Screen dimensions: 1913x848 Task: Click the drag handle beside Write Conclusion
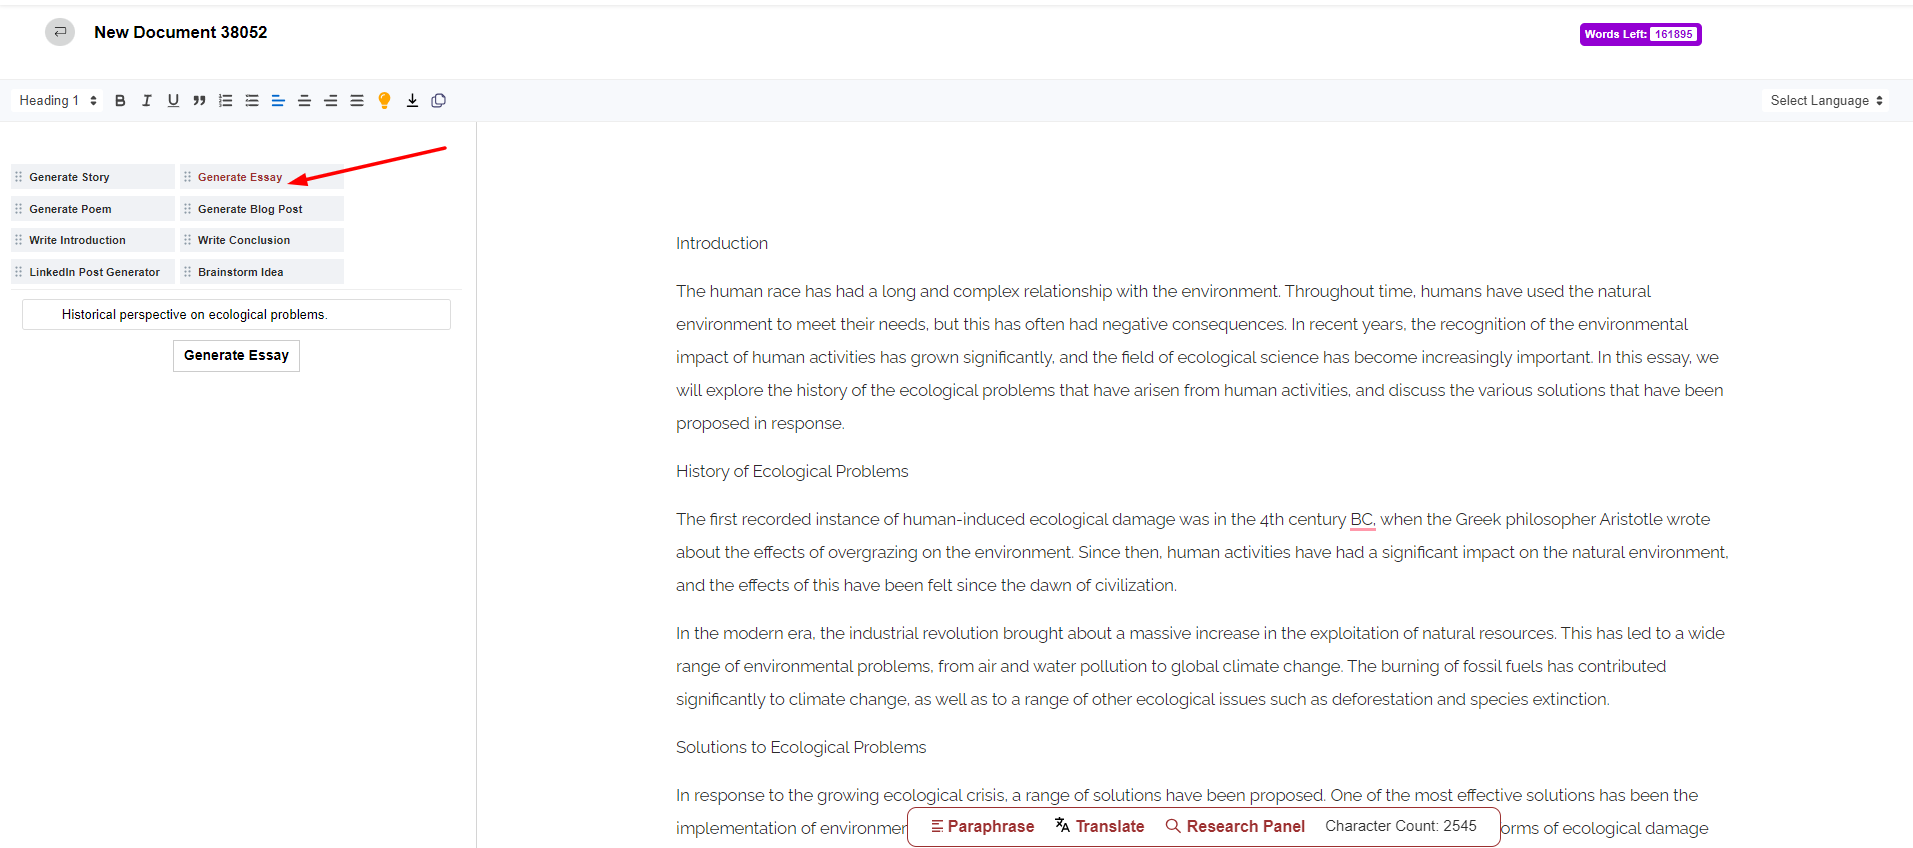(x=187, y=240)
